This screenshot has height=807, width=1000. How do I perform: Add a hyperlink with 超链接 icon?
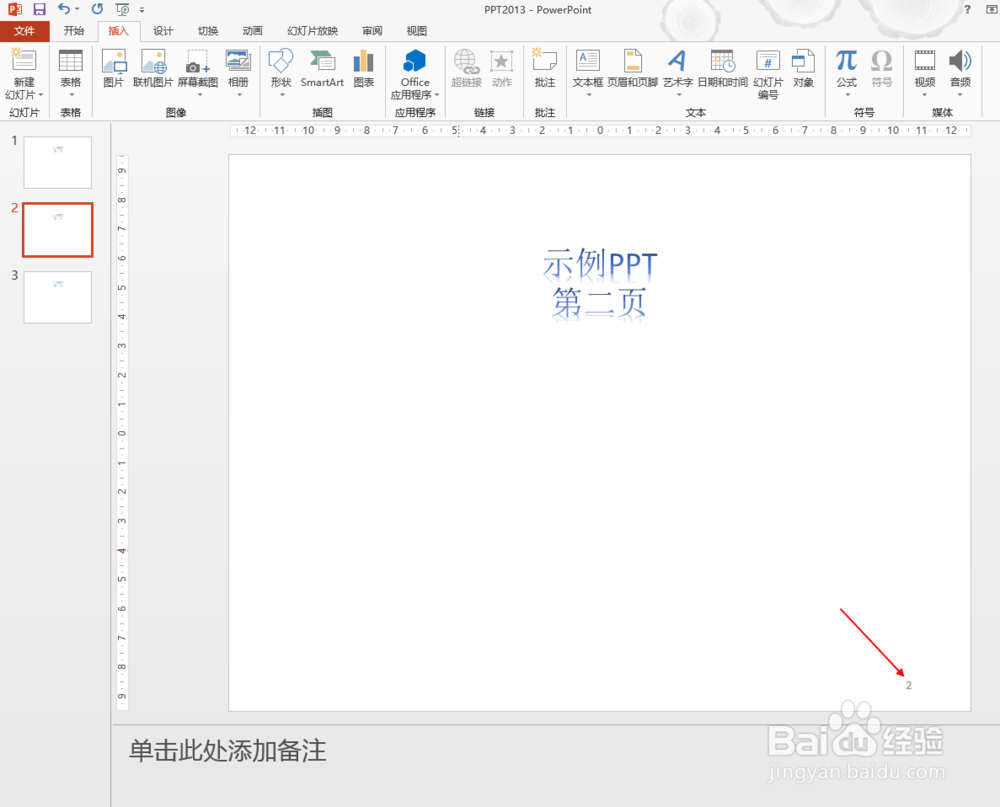466,70
